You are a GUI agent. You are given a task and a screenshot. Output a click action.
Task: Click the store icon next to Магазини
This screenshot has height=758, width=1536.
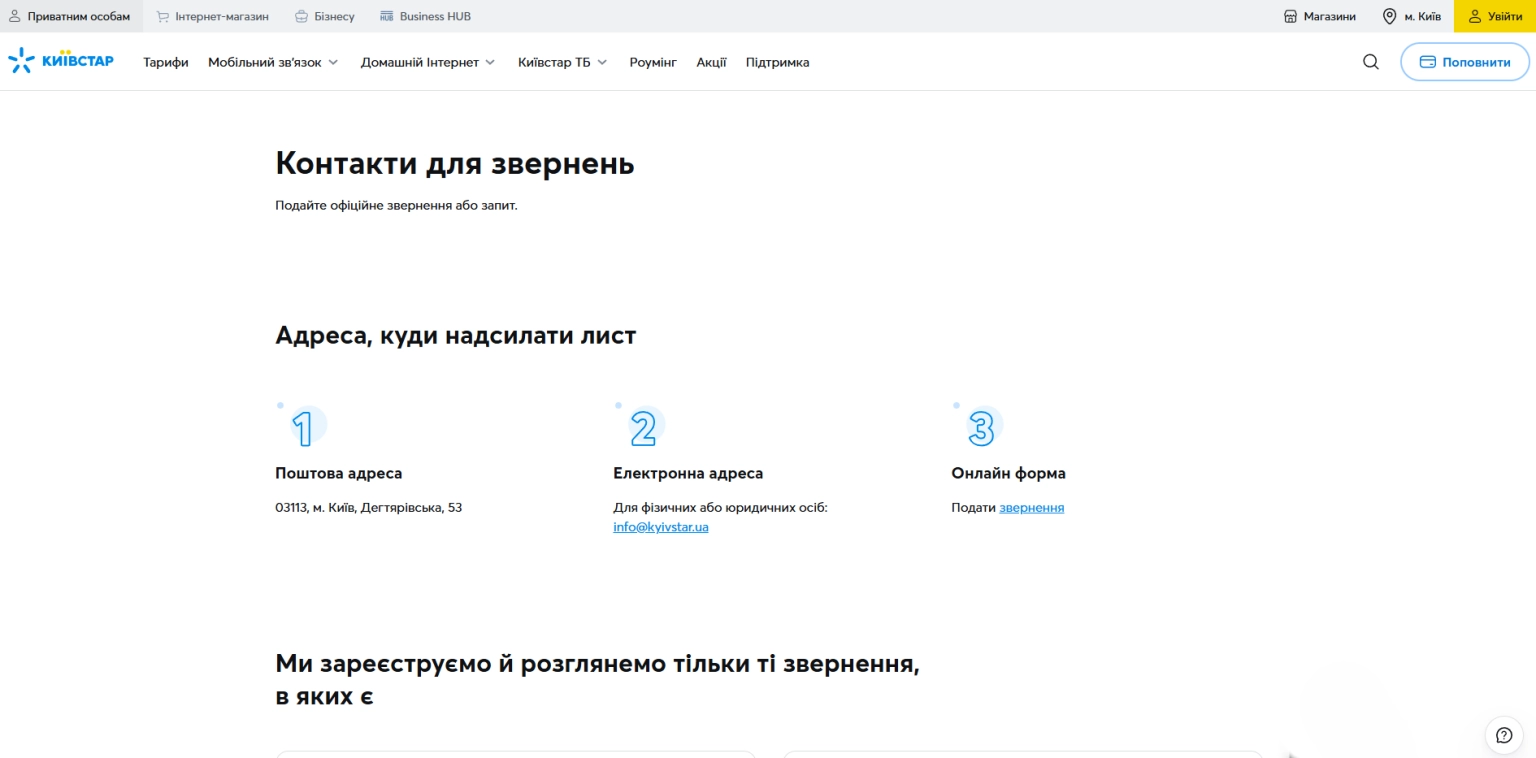point(1291,16)
